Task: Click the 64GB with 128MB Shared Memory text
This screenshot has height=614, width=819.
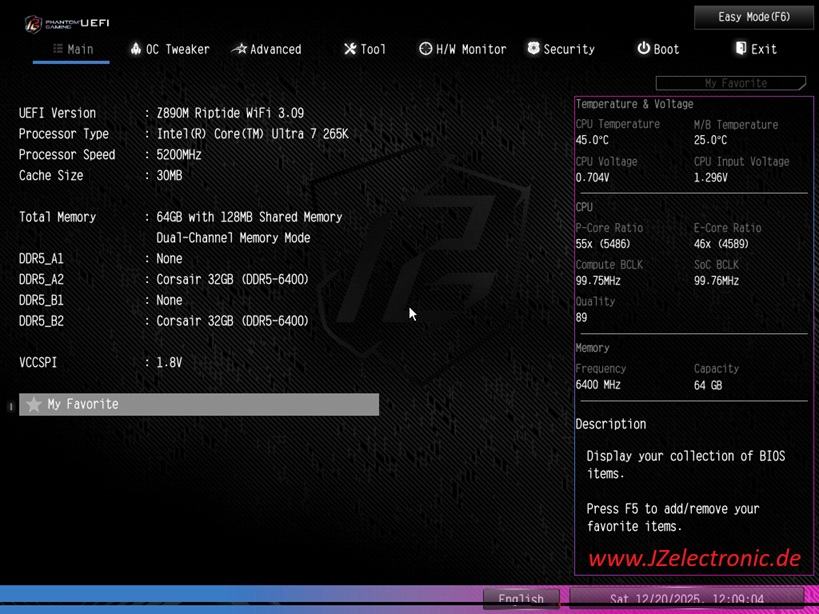Action: tap(249, 217)
